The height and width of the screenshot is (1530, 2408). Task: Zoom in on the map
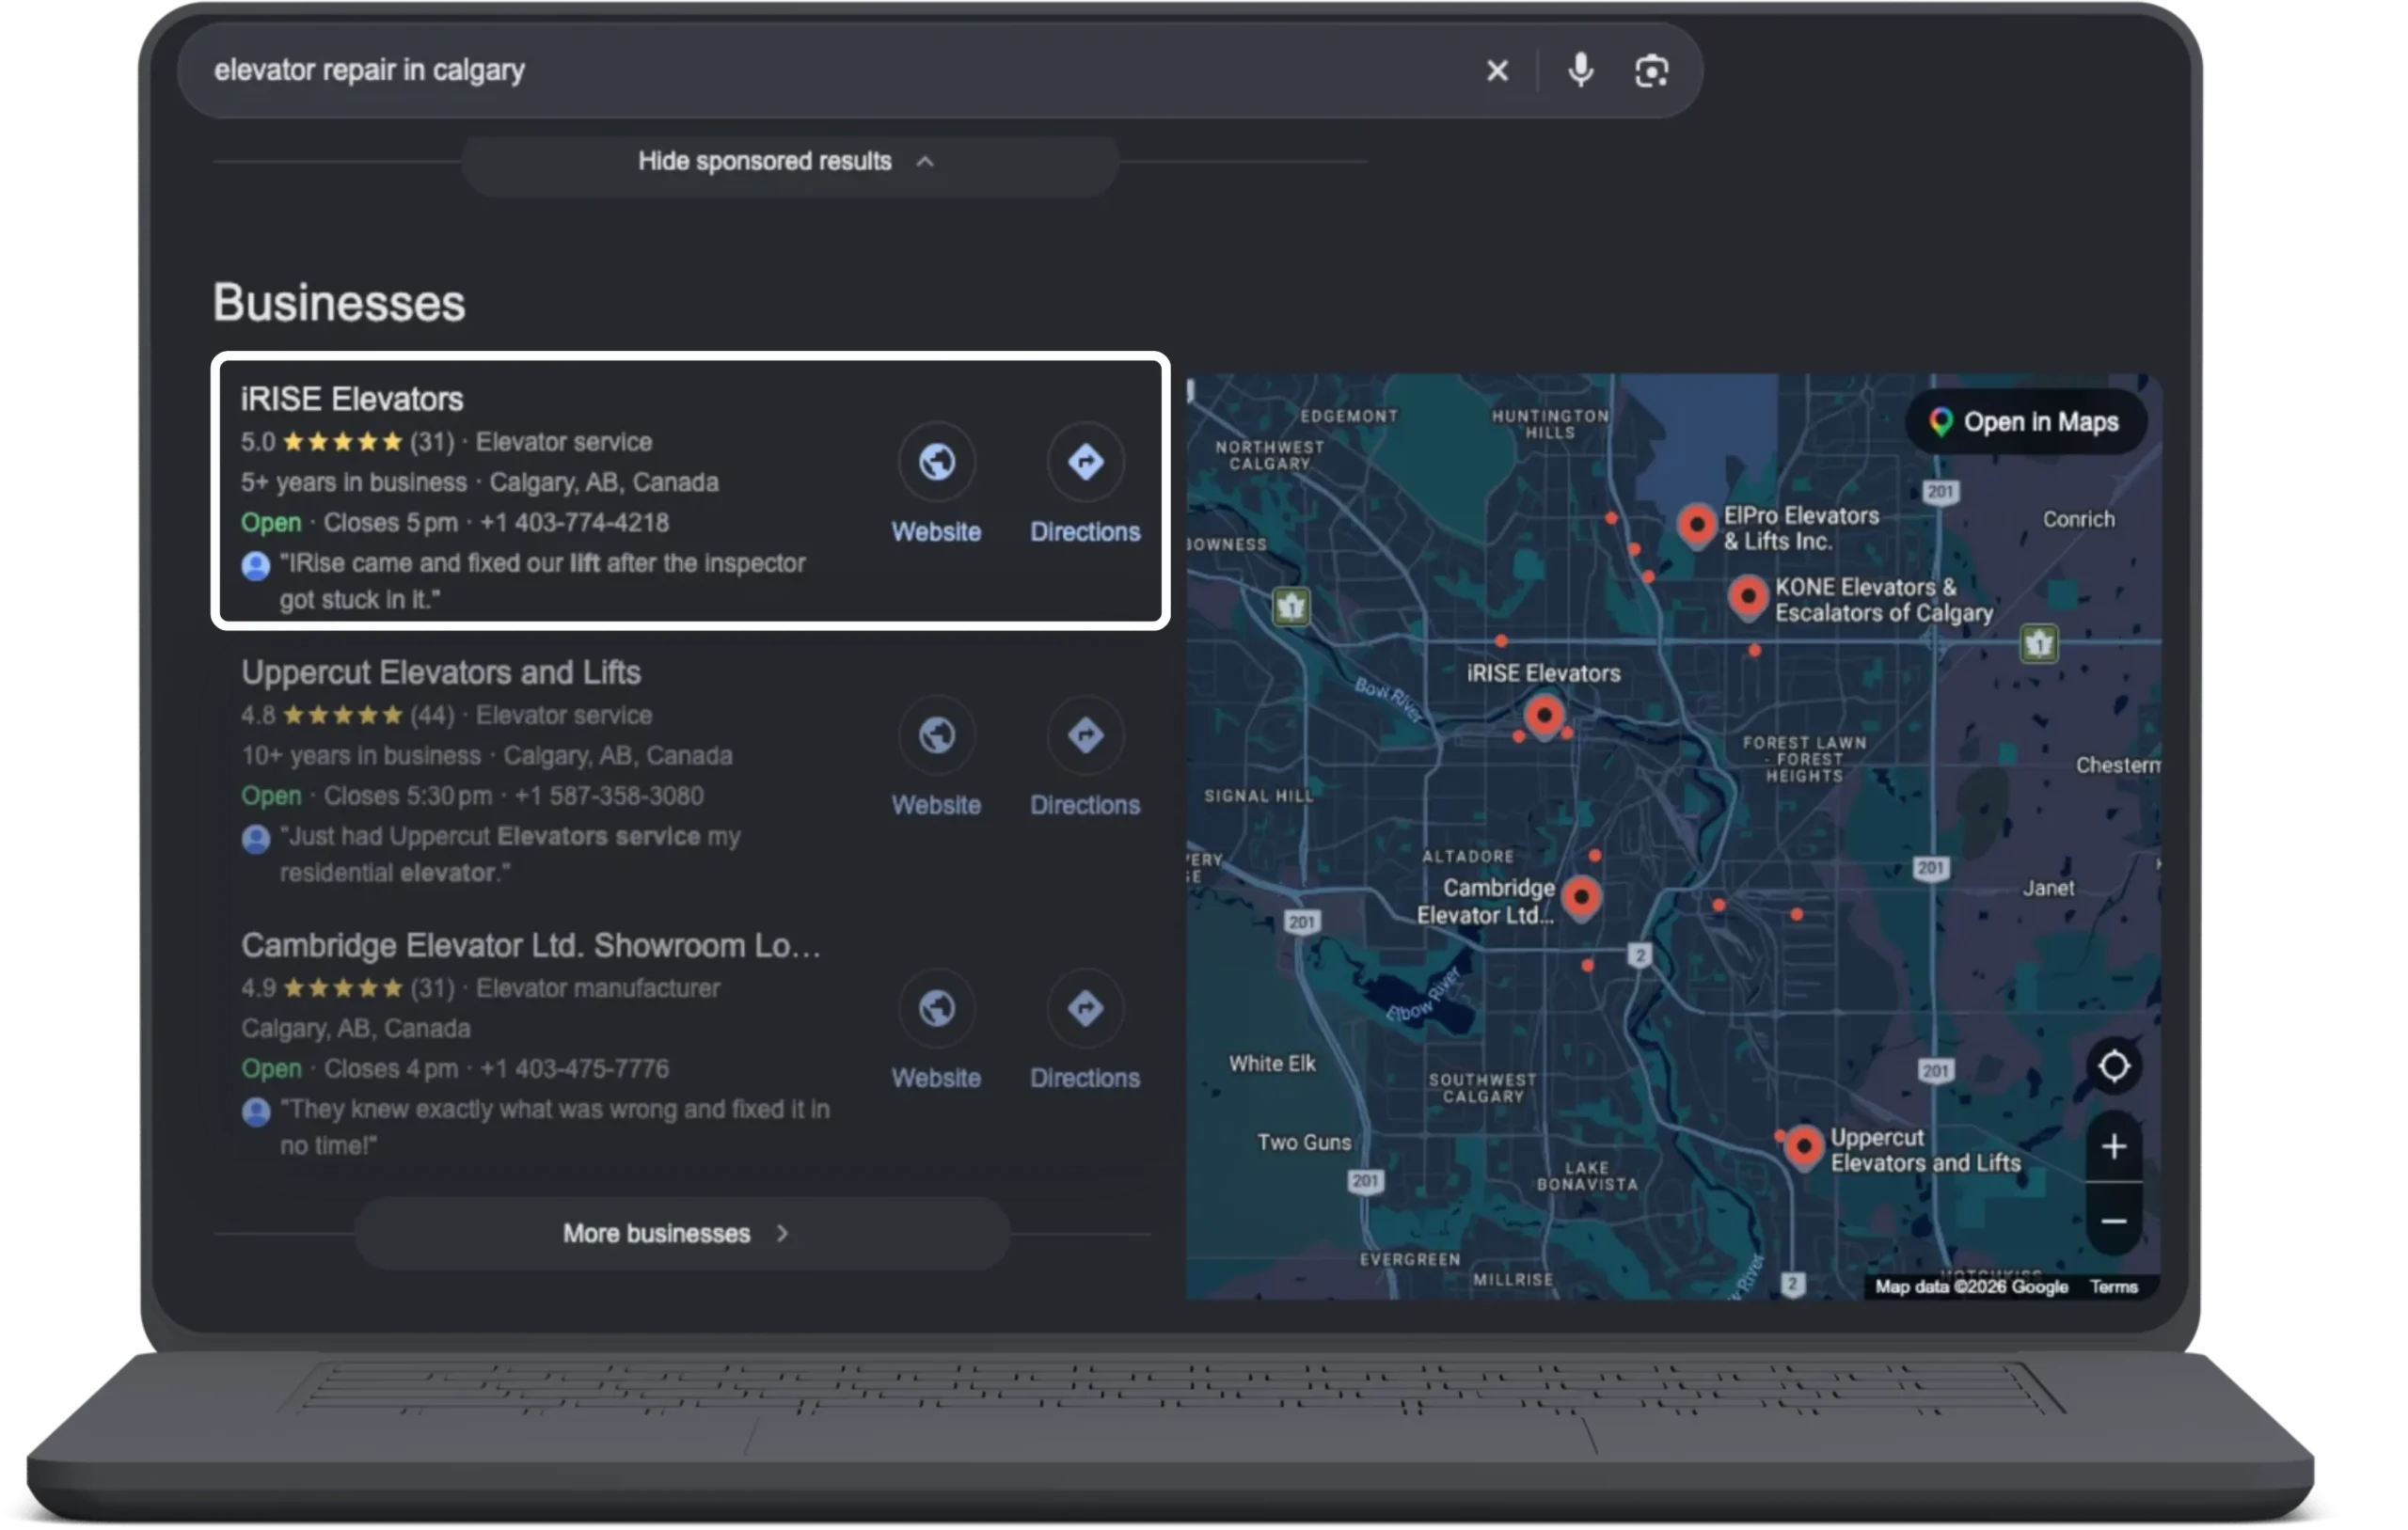point(2113,1146)
